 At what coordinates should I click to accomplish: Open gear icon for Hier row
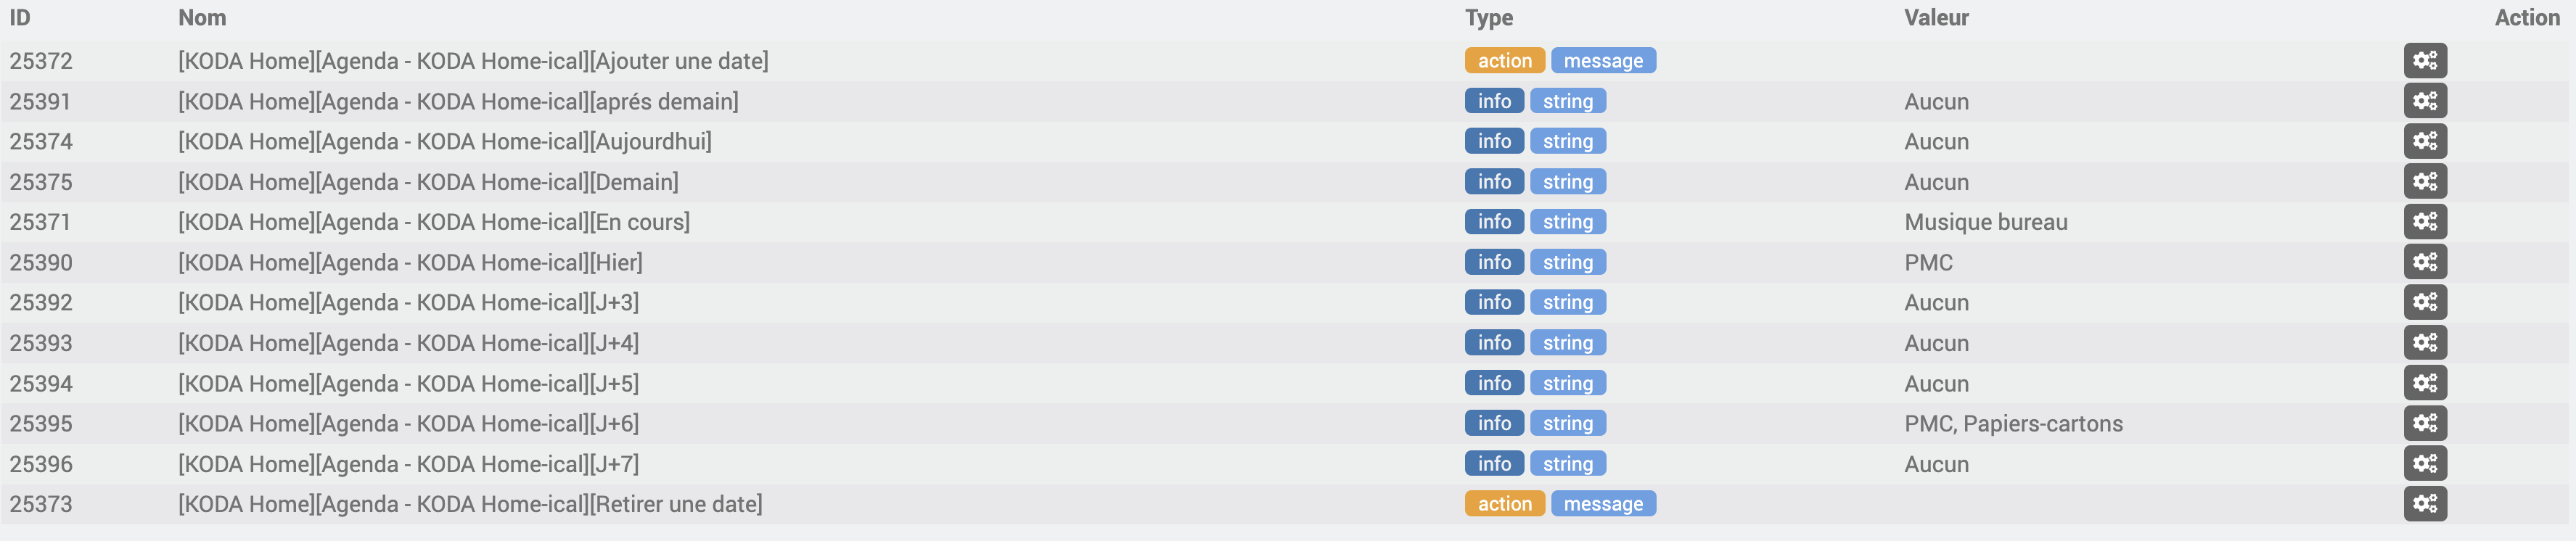[2425, 262]
